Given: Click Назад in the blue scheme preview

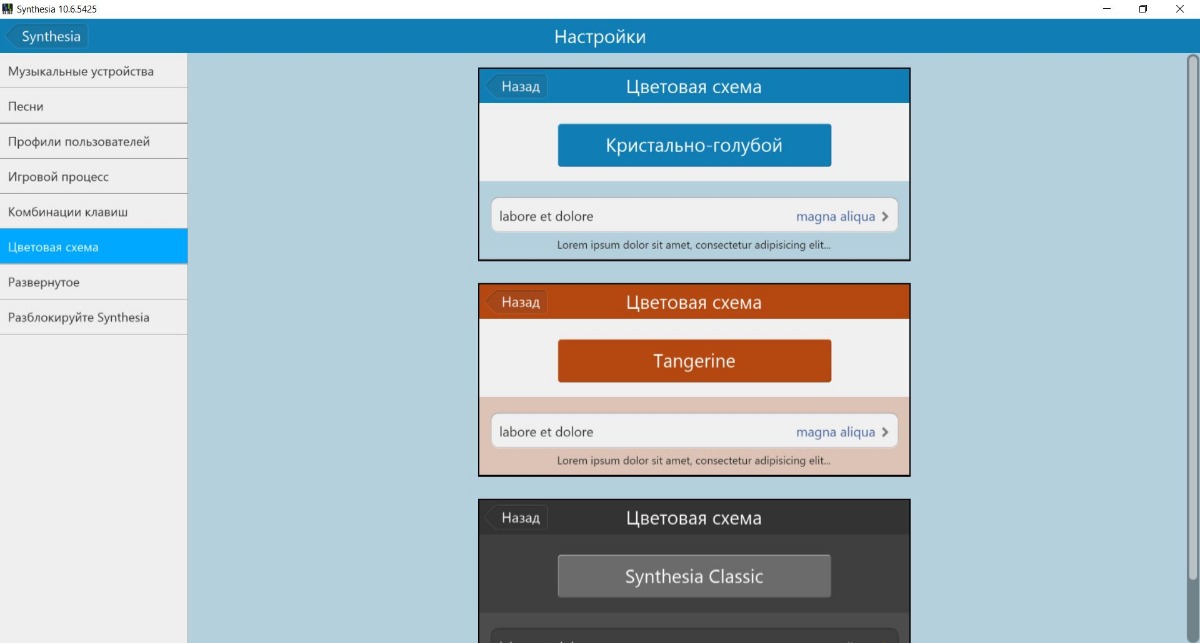Looking at the screenshot, I should [517, 86].
